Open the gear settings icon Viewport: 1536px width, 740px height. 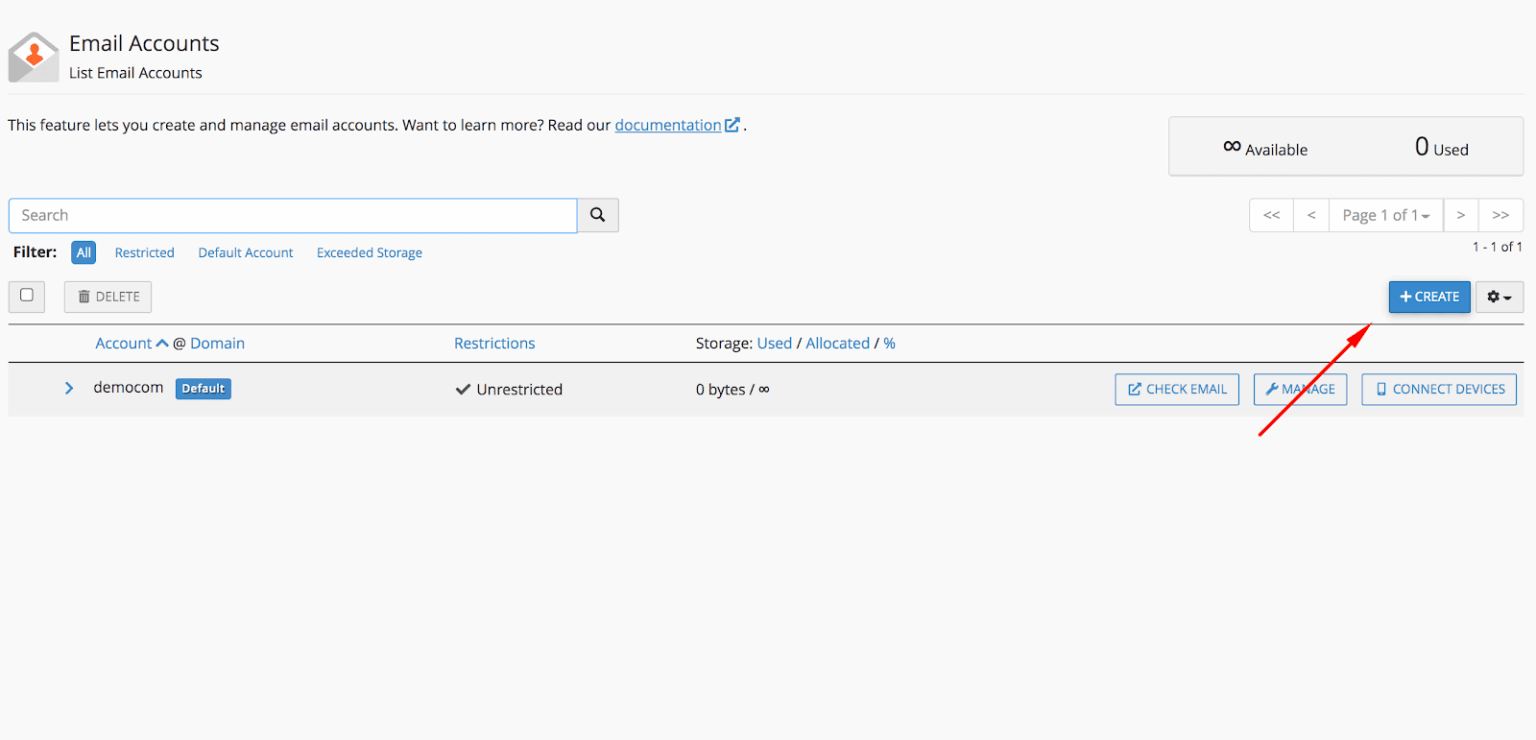tap(1493, 296)
